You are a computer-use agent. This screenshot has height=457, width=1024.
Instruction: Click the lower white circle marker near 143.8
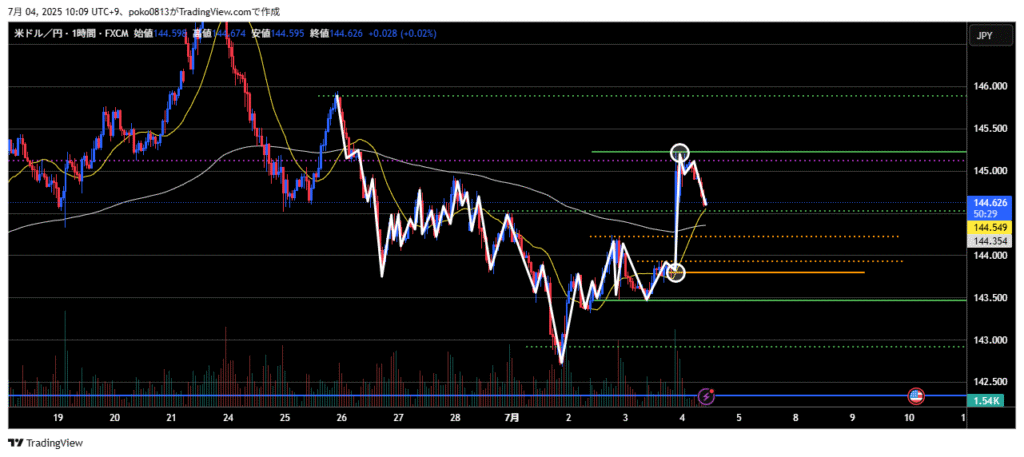[x=676, y=272]
